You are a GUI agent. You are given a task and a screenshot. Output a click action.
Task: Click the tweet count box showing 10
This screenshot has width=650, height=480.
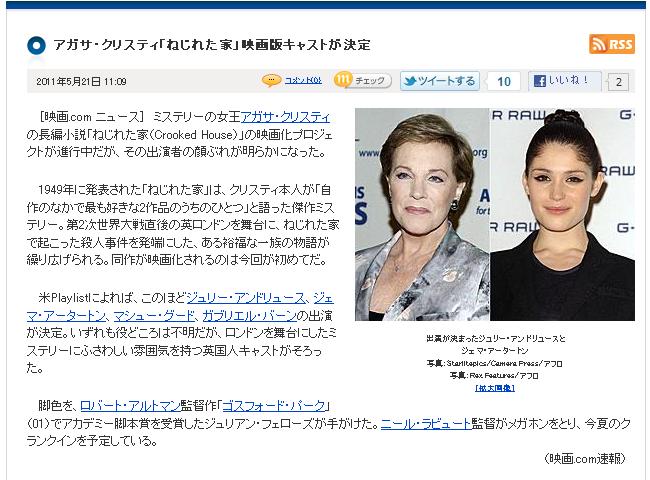pyautogui.click(x=504, y=81)
